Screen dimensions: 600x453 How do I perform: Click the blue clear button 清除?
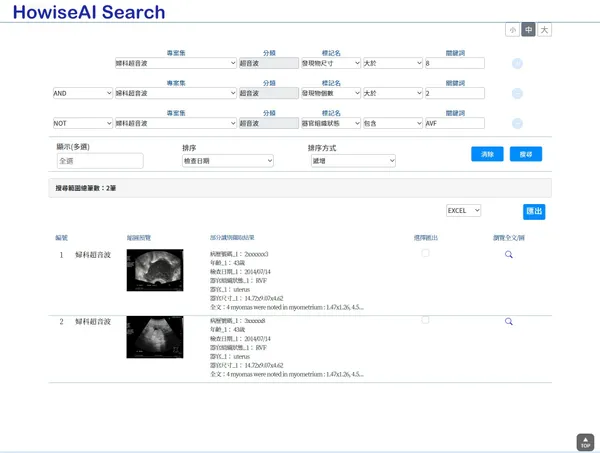(x=487, y=154)
